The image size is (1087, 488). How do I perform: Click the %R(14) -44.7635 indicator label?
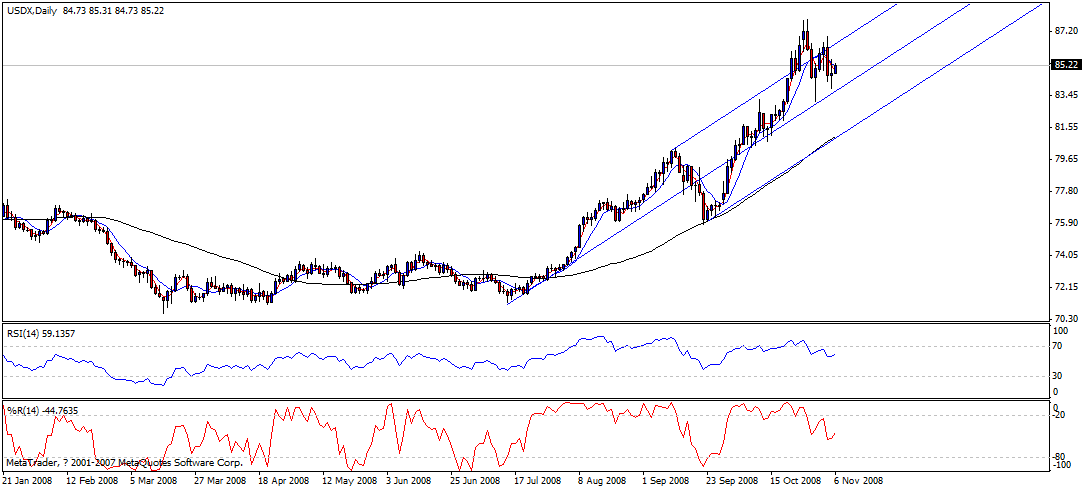click(x=42, y=410)
